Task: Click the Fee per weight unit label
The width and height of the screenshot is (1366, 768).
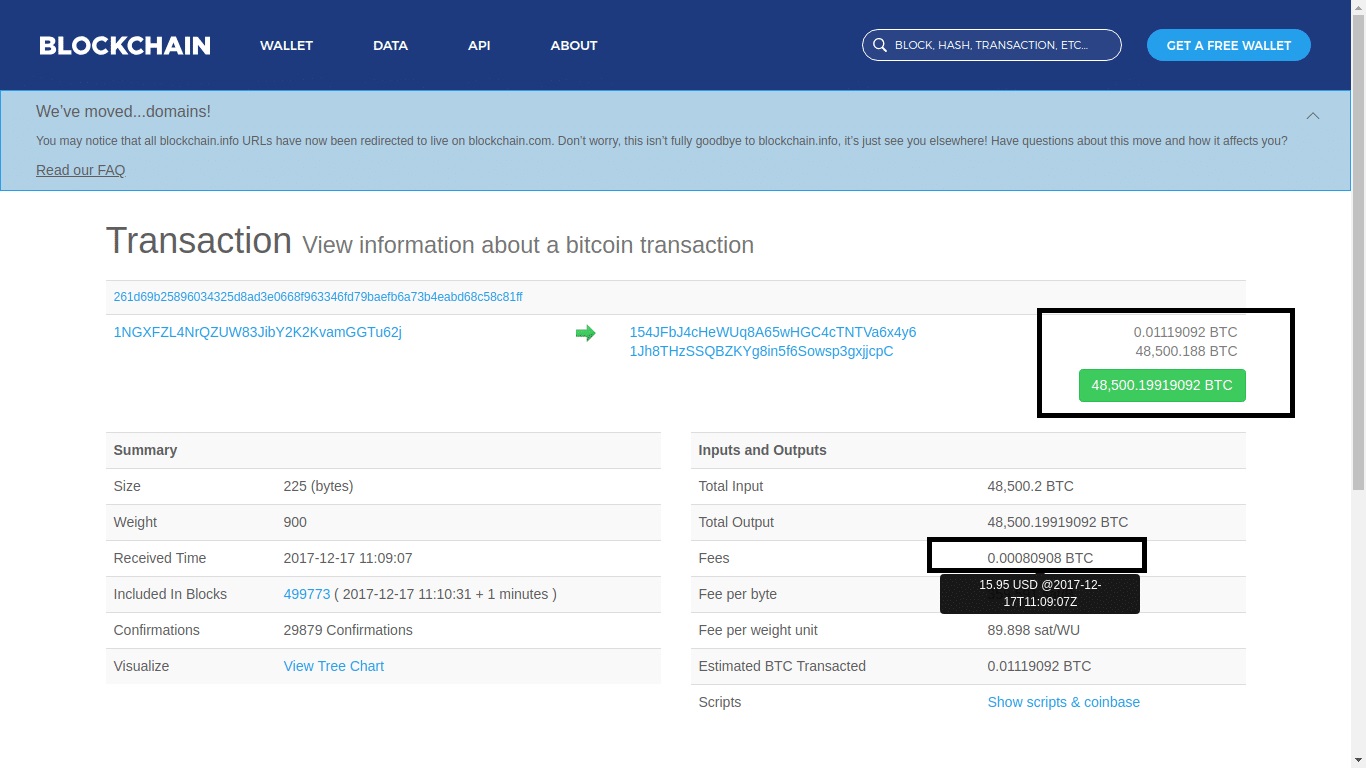Action: point(758,630)
